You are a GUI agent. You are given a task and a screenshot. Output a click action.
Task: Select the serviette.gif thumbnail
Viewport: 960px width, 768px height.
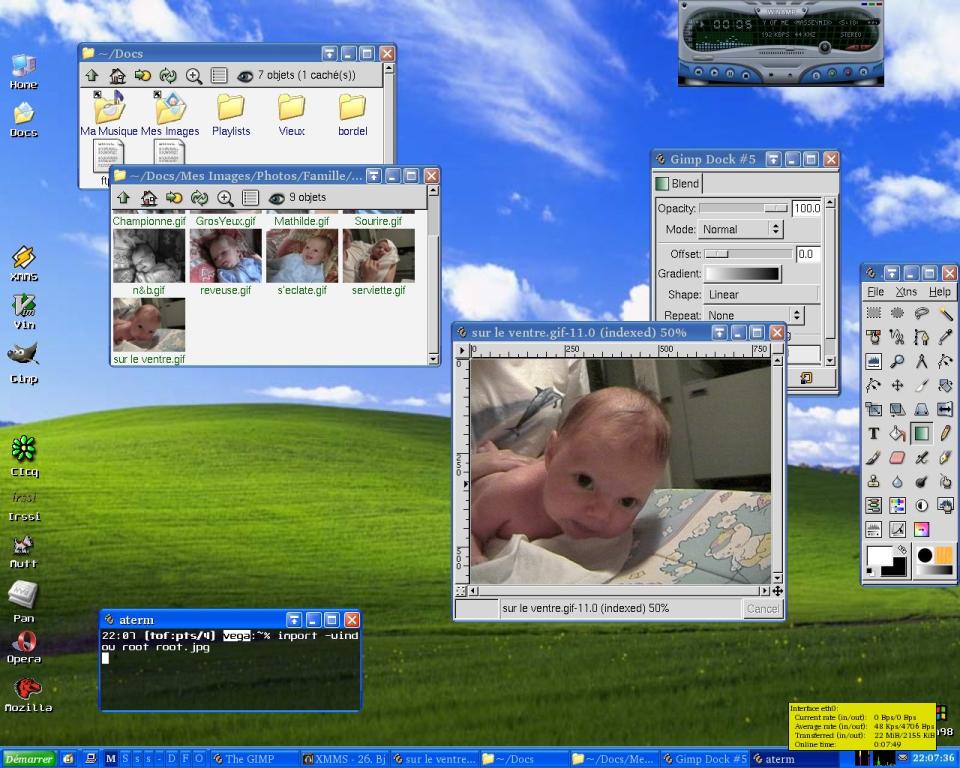tap(378, 257)
